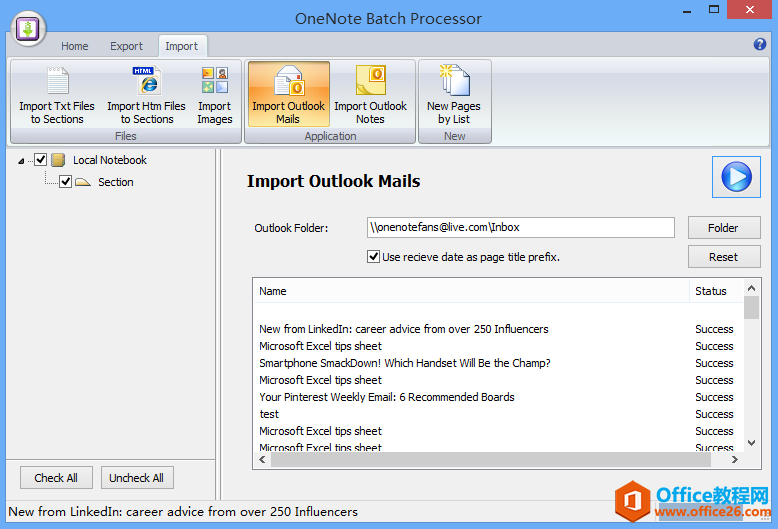
Task: Open the help question mark icon
Action: pos(759,44)
